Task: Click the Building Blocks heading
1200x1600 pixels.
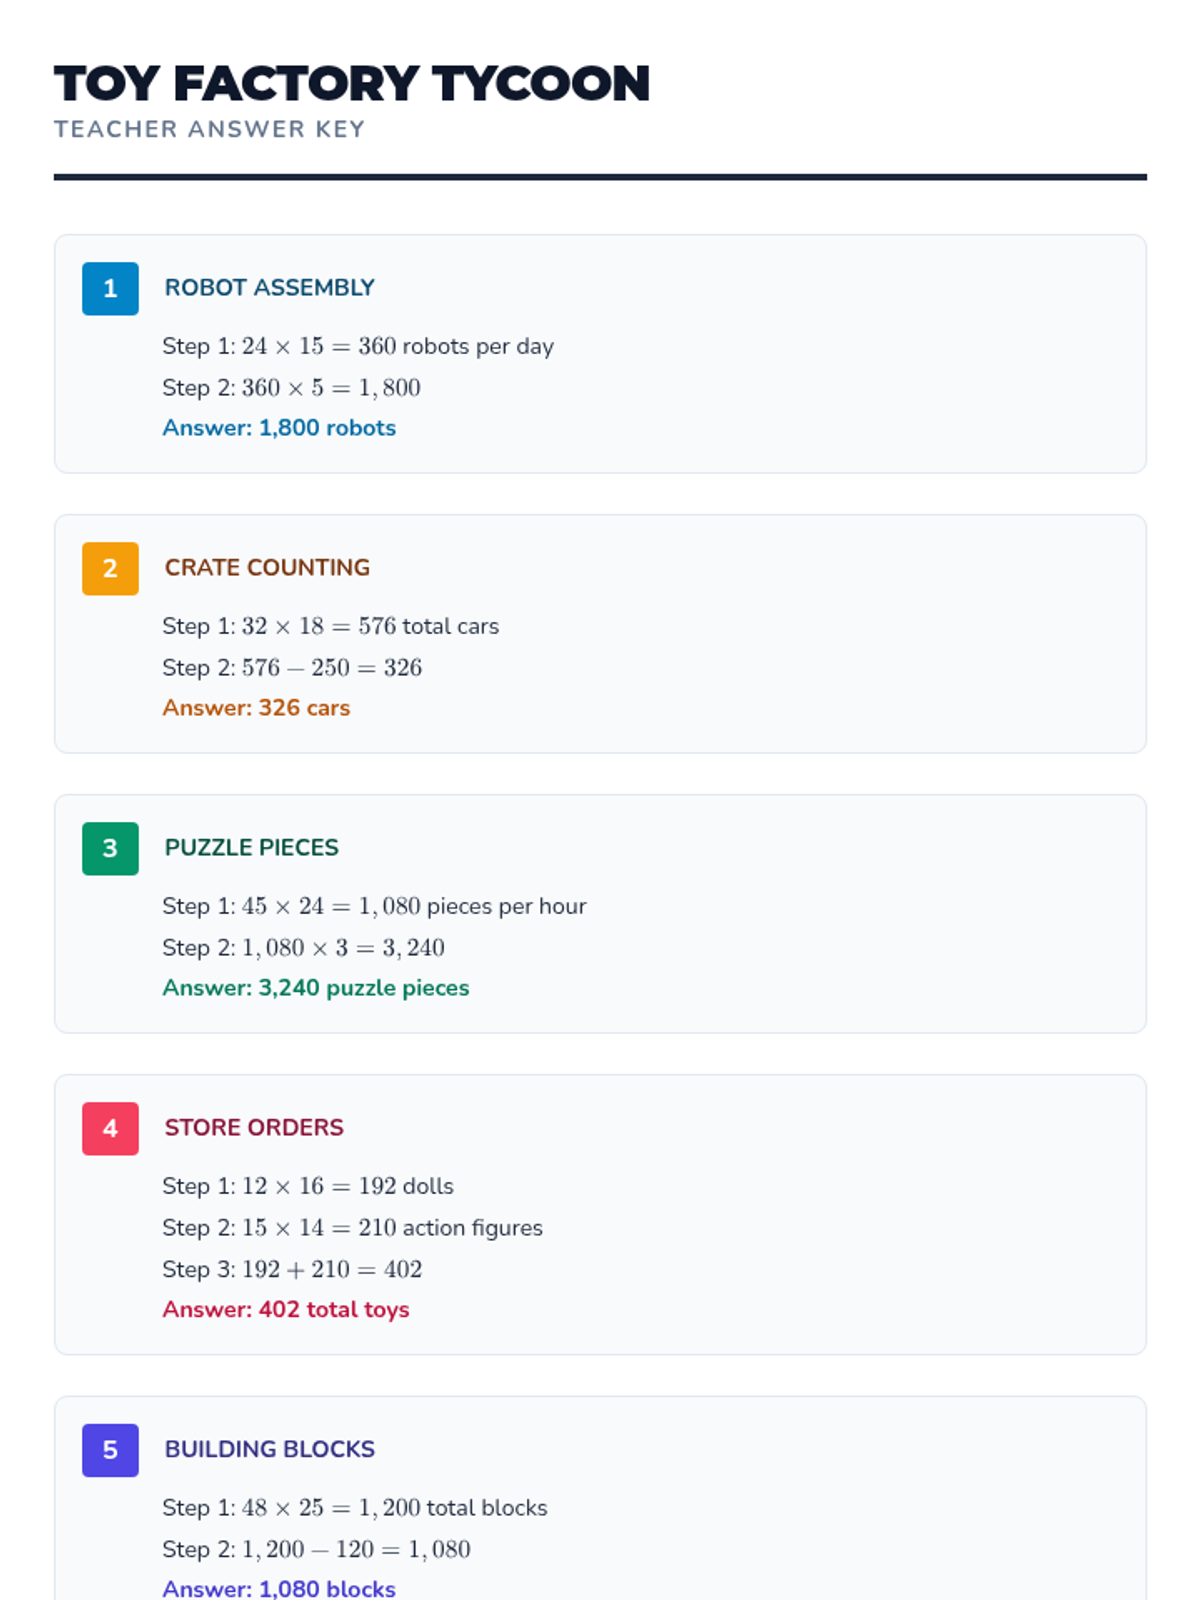Action: (269, 1450)
